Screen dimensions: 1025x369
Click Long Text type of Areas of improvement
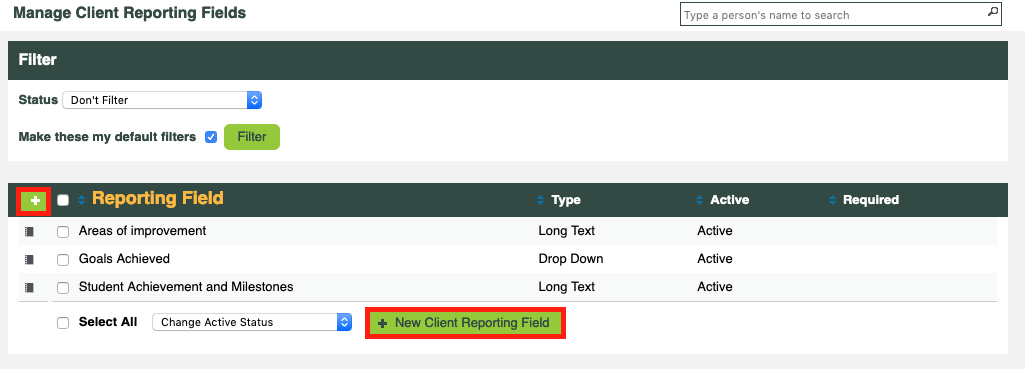coord(567,231)
